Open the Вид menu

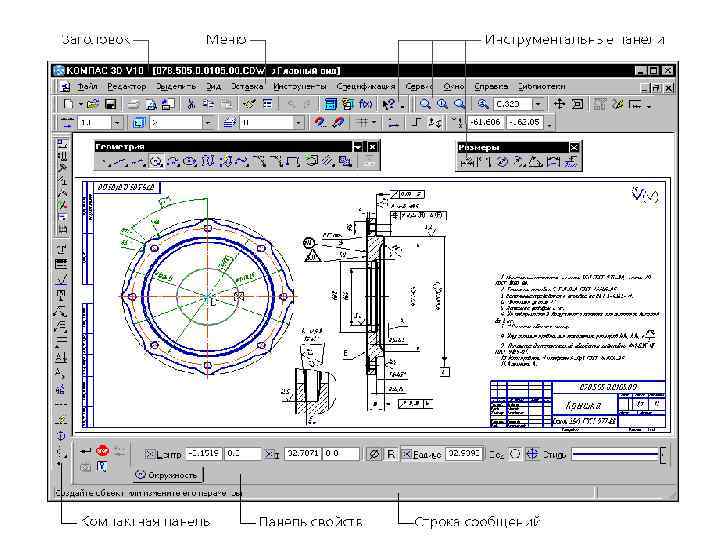214,86
